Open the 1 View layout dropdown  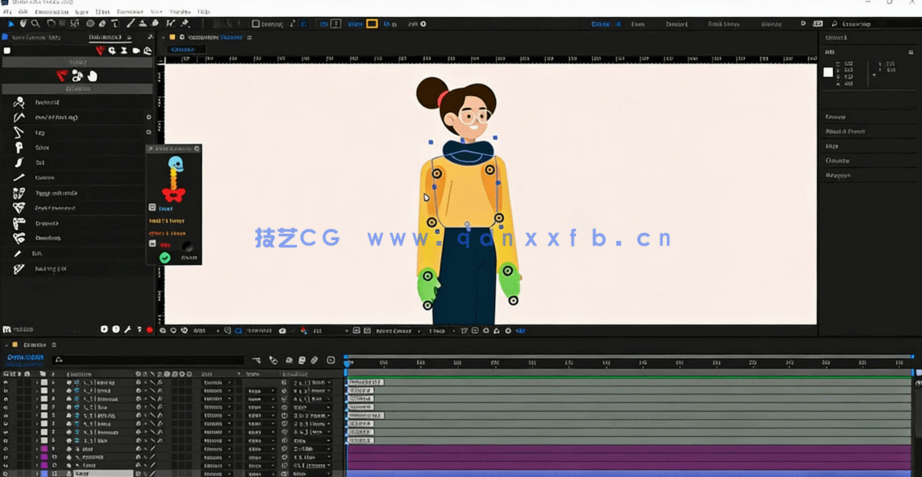coord(442,331)
